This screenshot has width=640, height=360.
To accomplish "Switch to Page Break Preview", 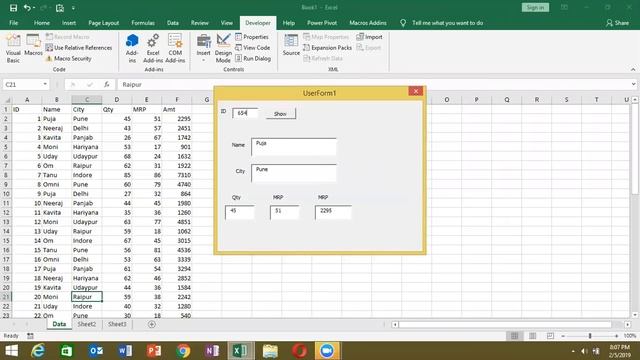I will point(550,336).
